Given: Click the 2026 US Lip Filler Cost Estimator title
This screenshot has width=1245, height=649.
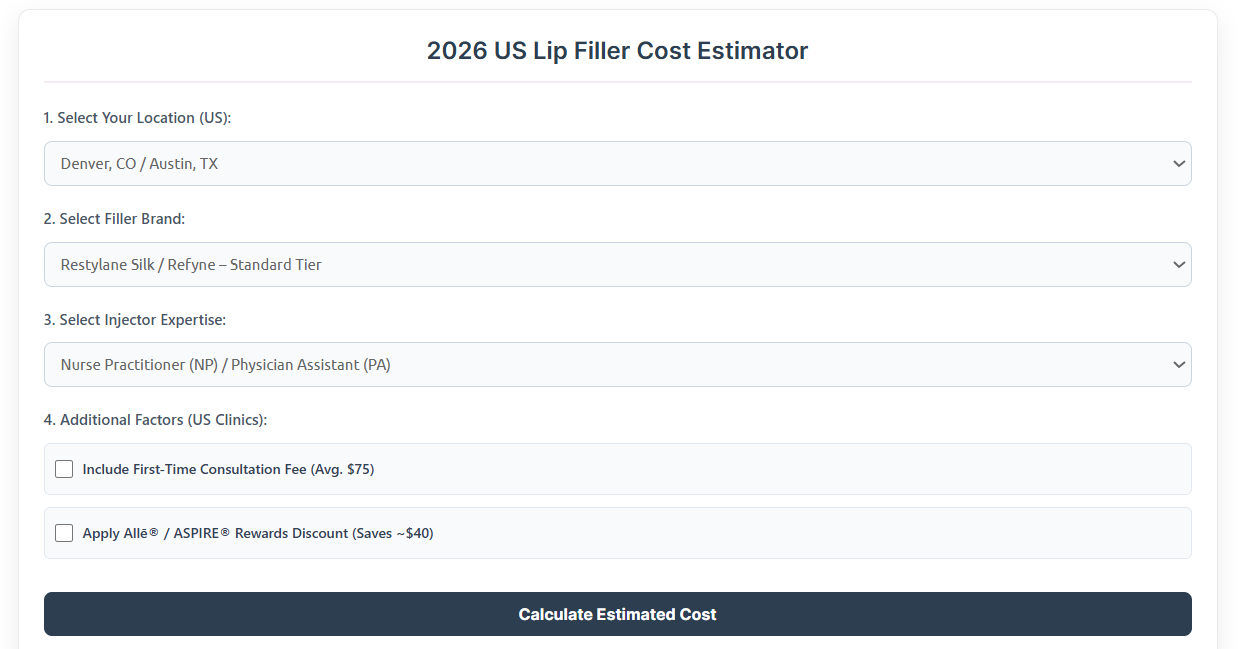Looking at the screenshot, I should [617, 50].
